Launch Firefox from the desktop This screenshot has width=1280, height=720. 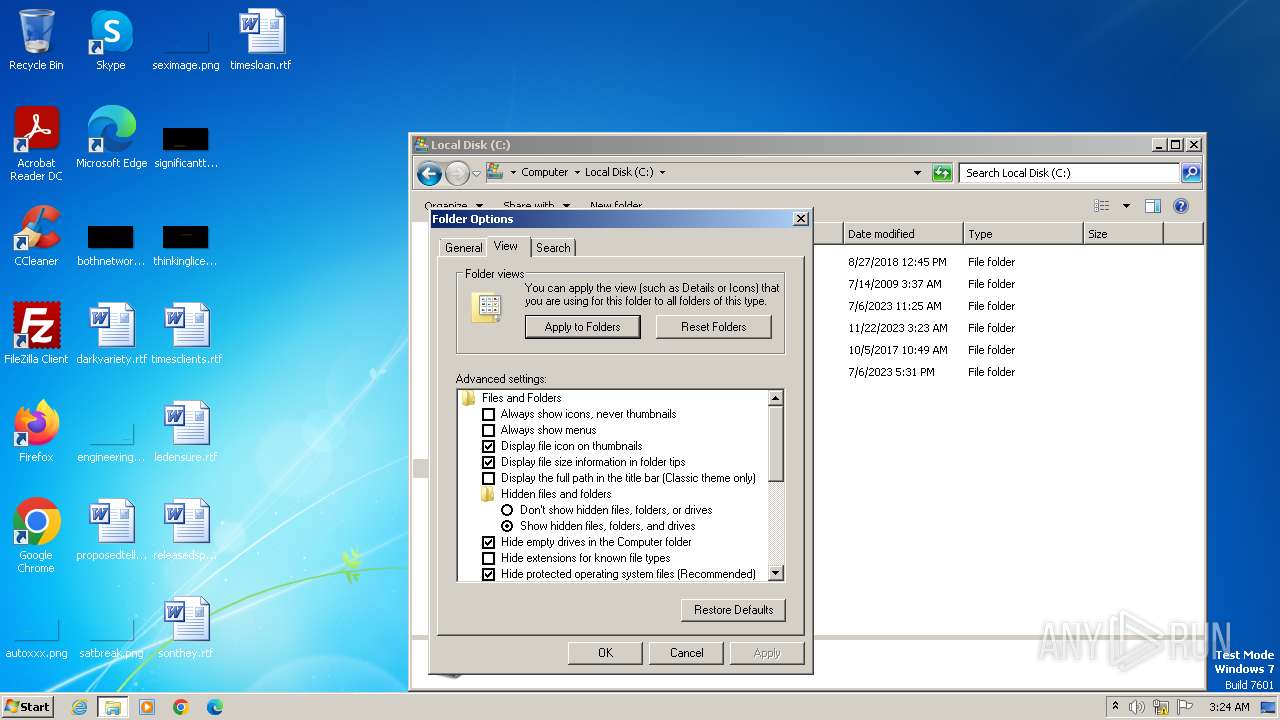point(36,432)
